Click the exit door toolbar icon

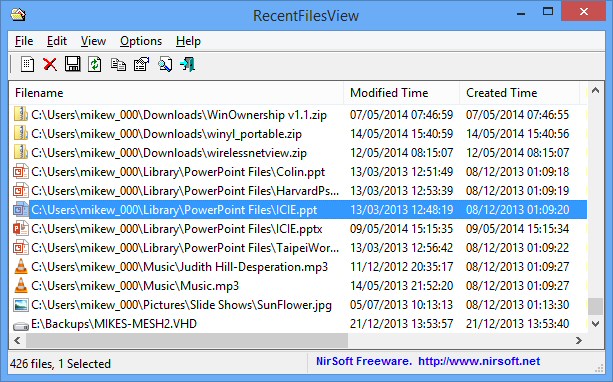point(188,64)
